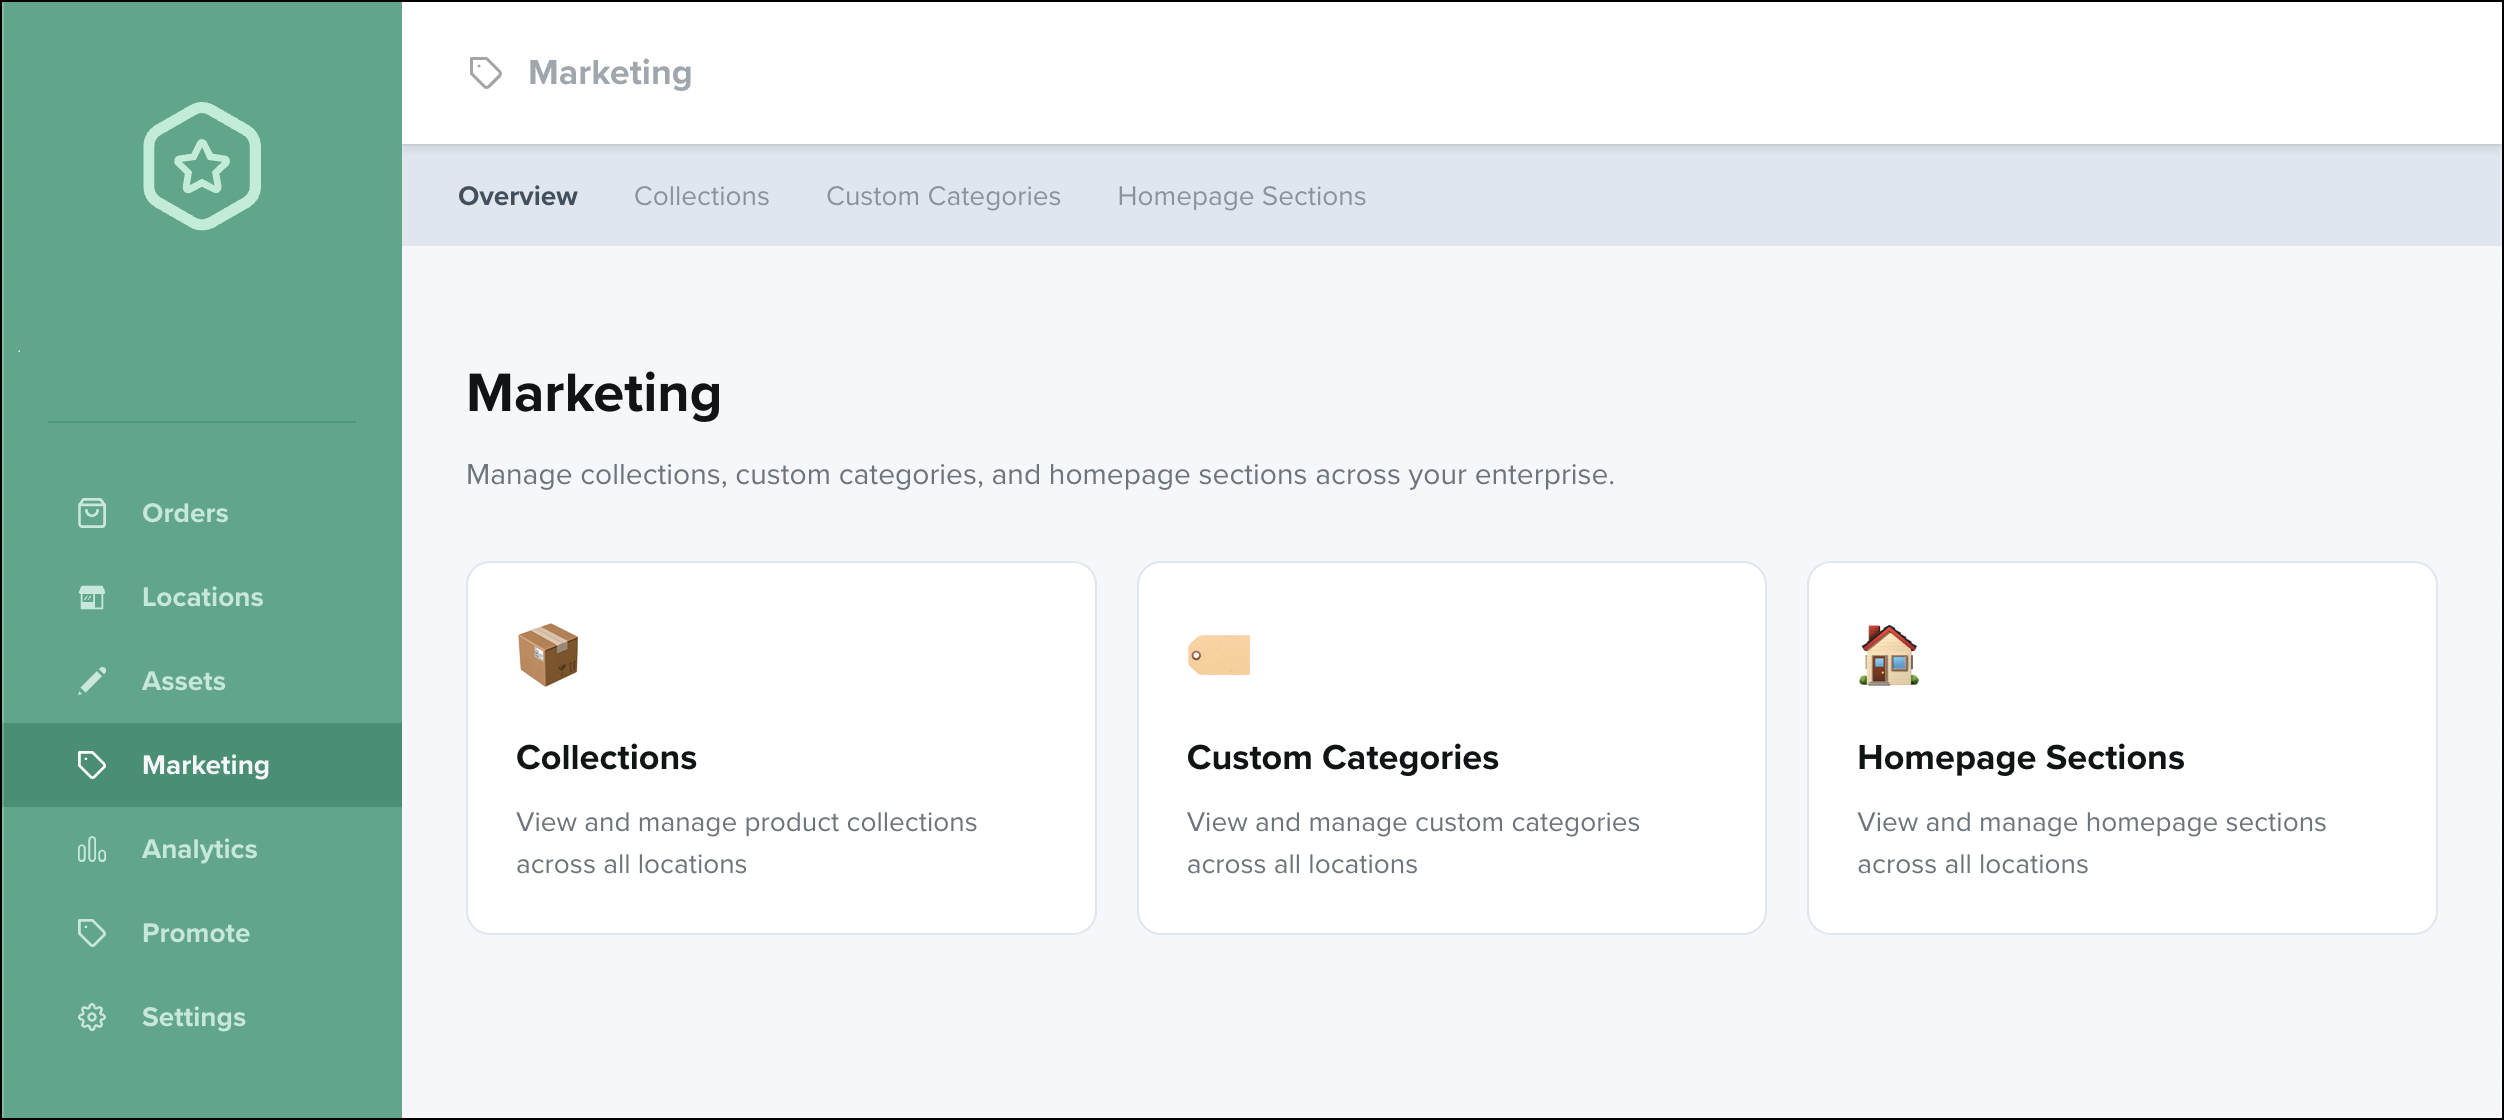Click the Homepage Sections house icon

tap(1889, 655)
